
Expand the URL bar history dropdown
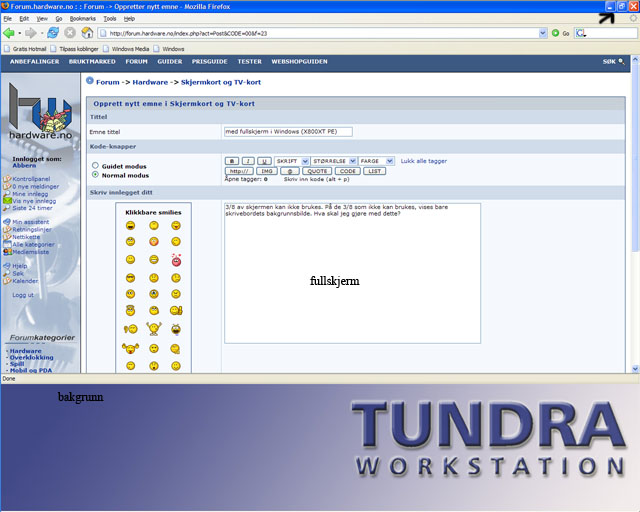tap(542, 33)
